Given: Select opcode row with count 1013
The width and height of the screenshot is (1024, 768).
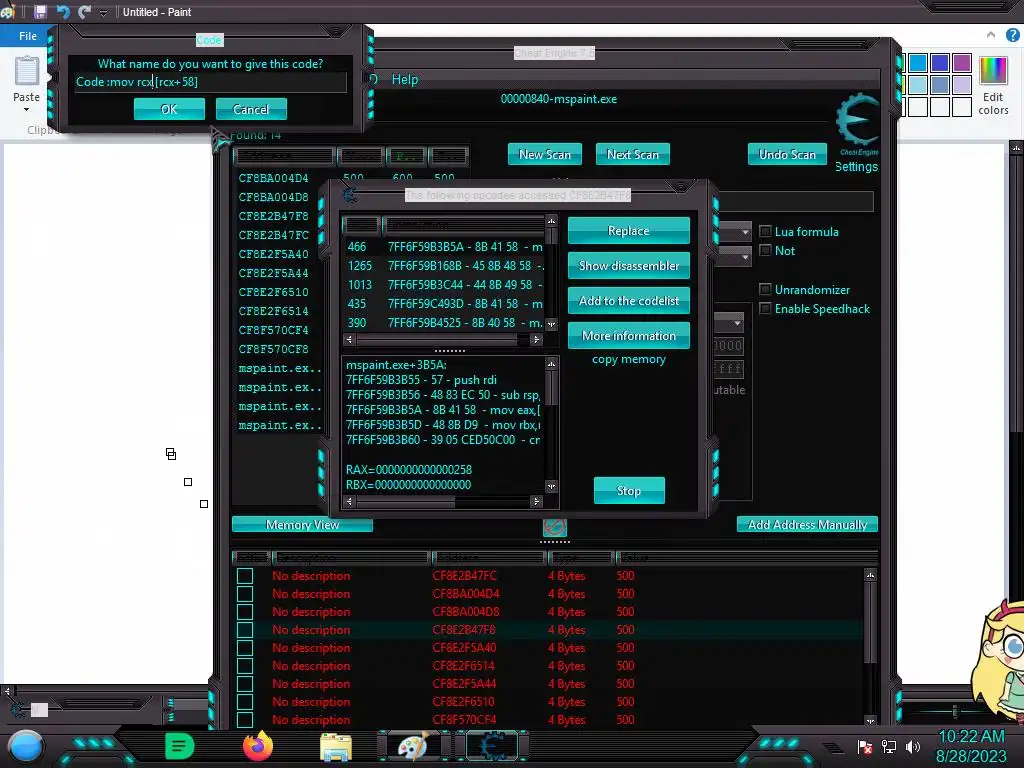Looking at the screenshot, I should [444, 285].
